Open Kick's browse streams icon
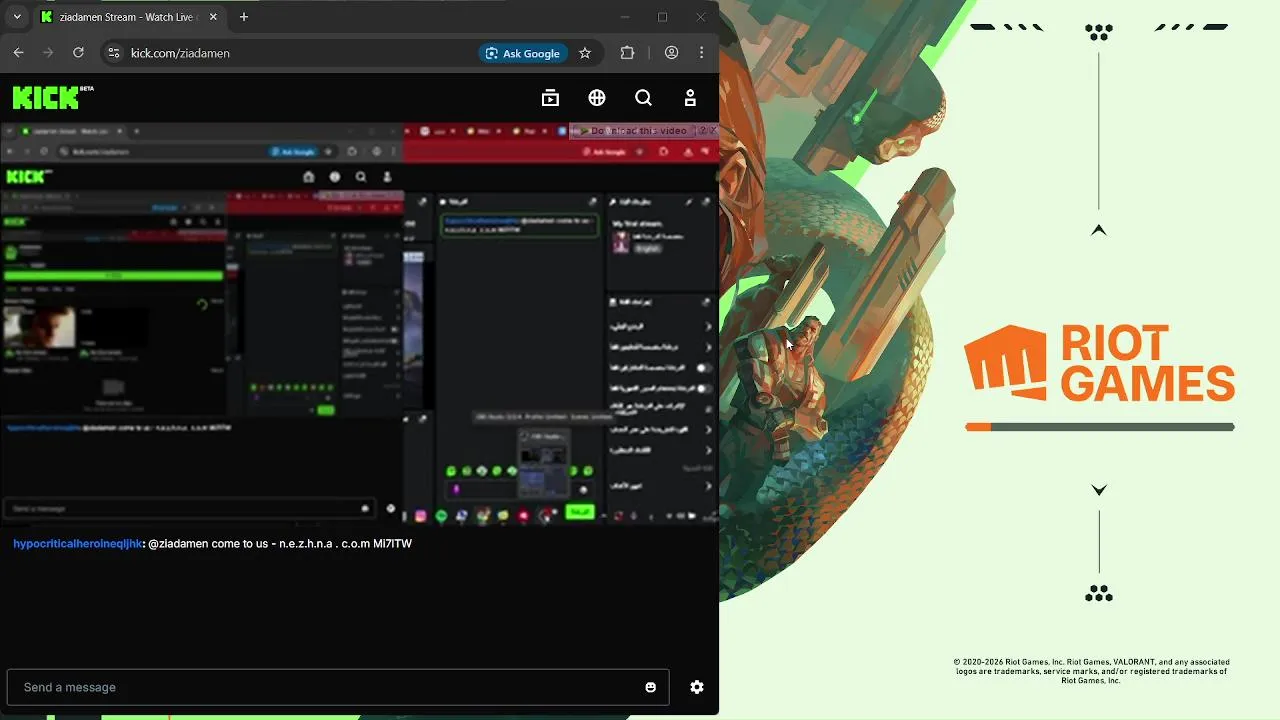The image size is (1280, 720). (550, 98)
